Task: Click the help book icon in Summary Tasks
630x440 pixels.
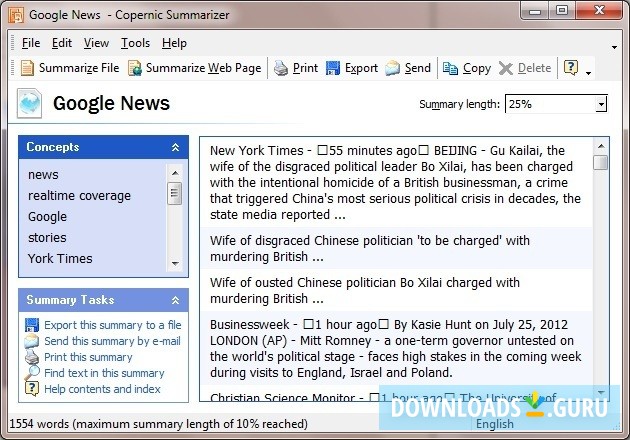Action: click(x=32, y=389)
